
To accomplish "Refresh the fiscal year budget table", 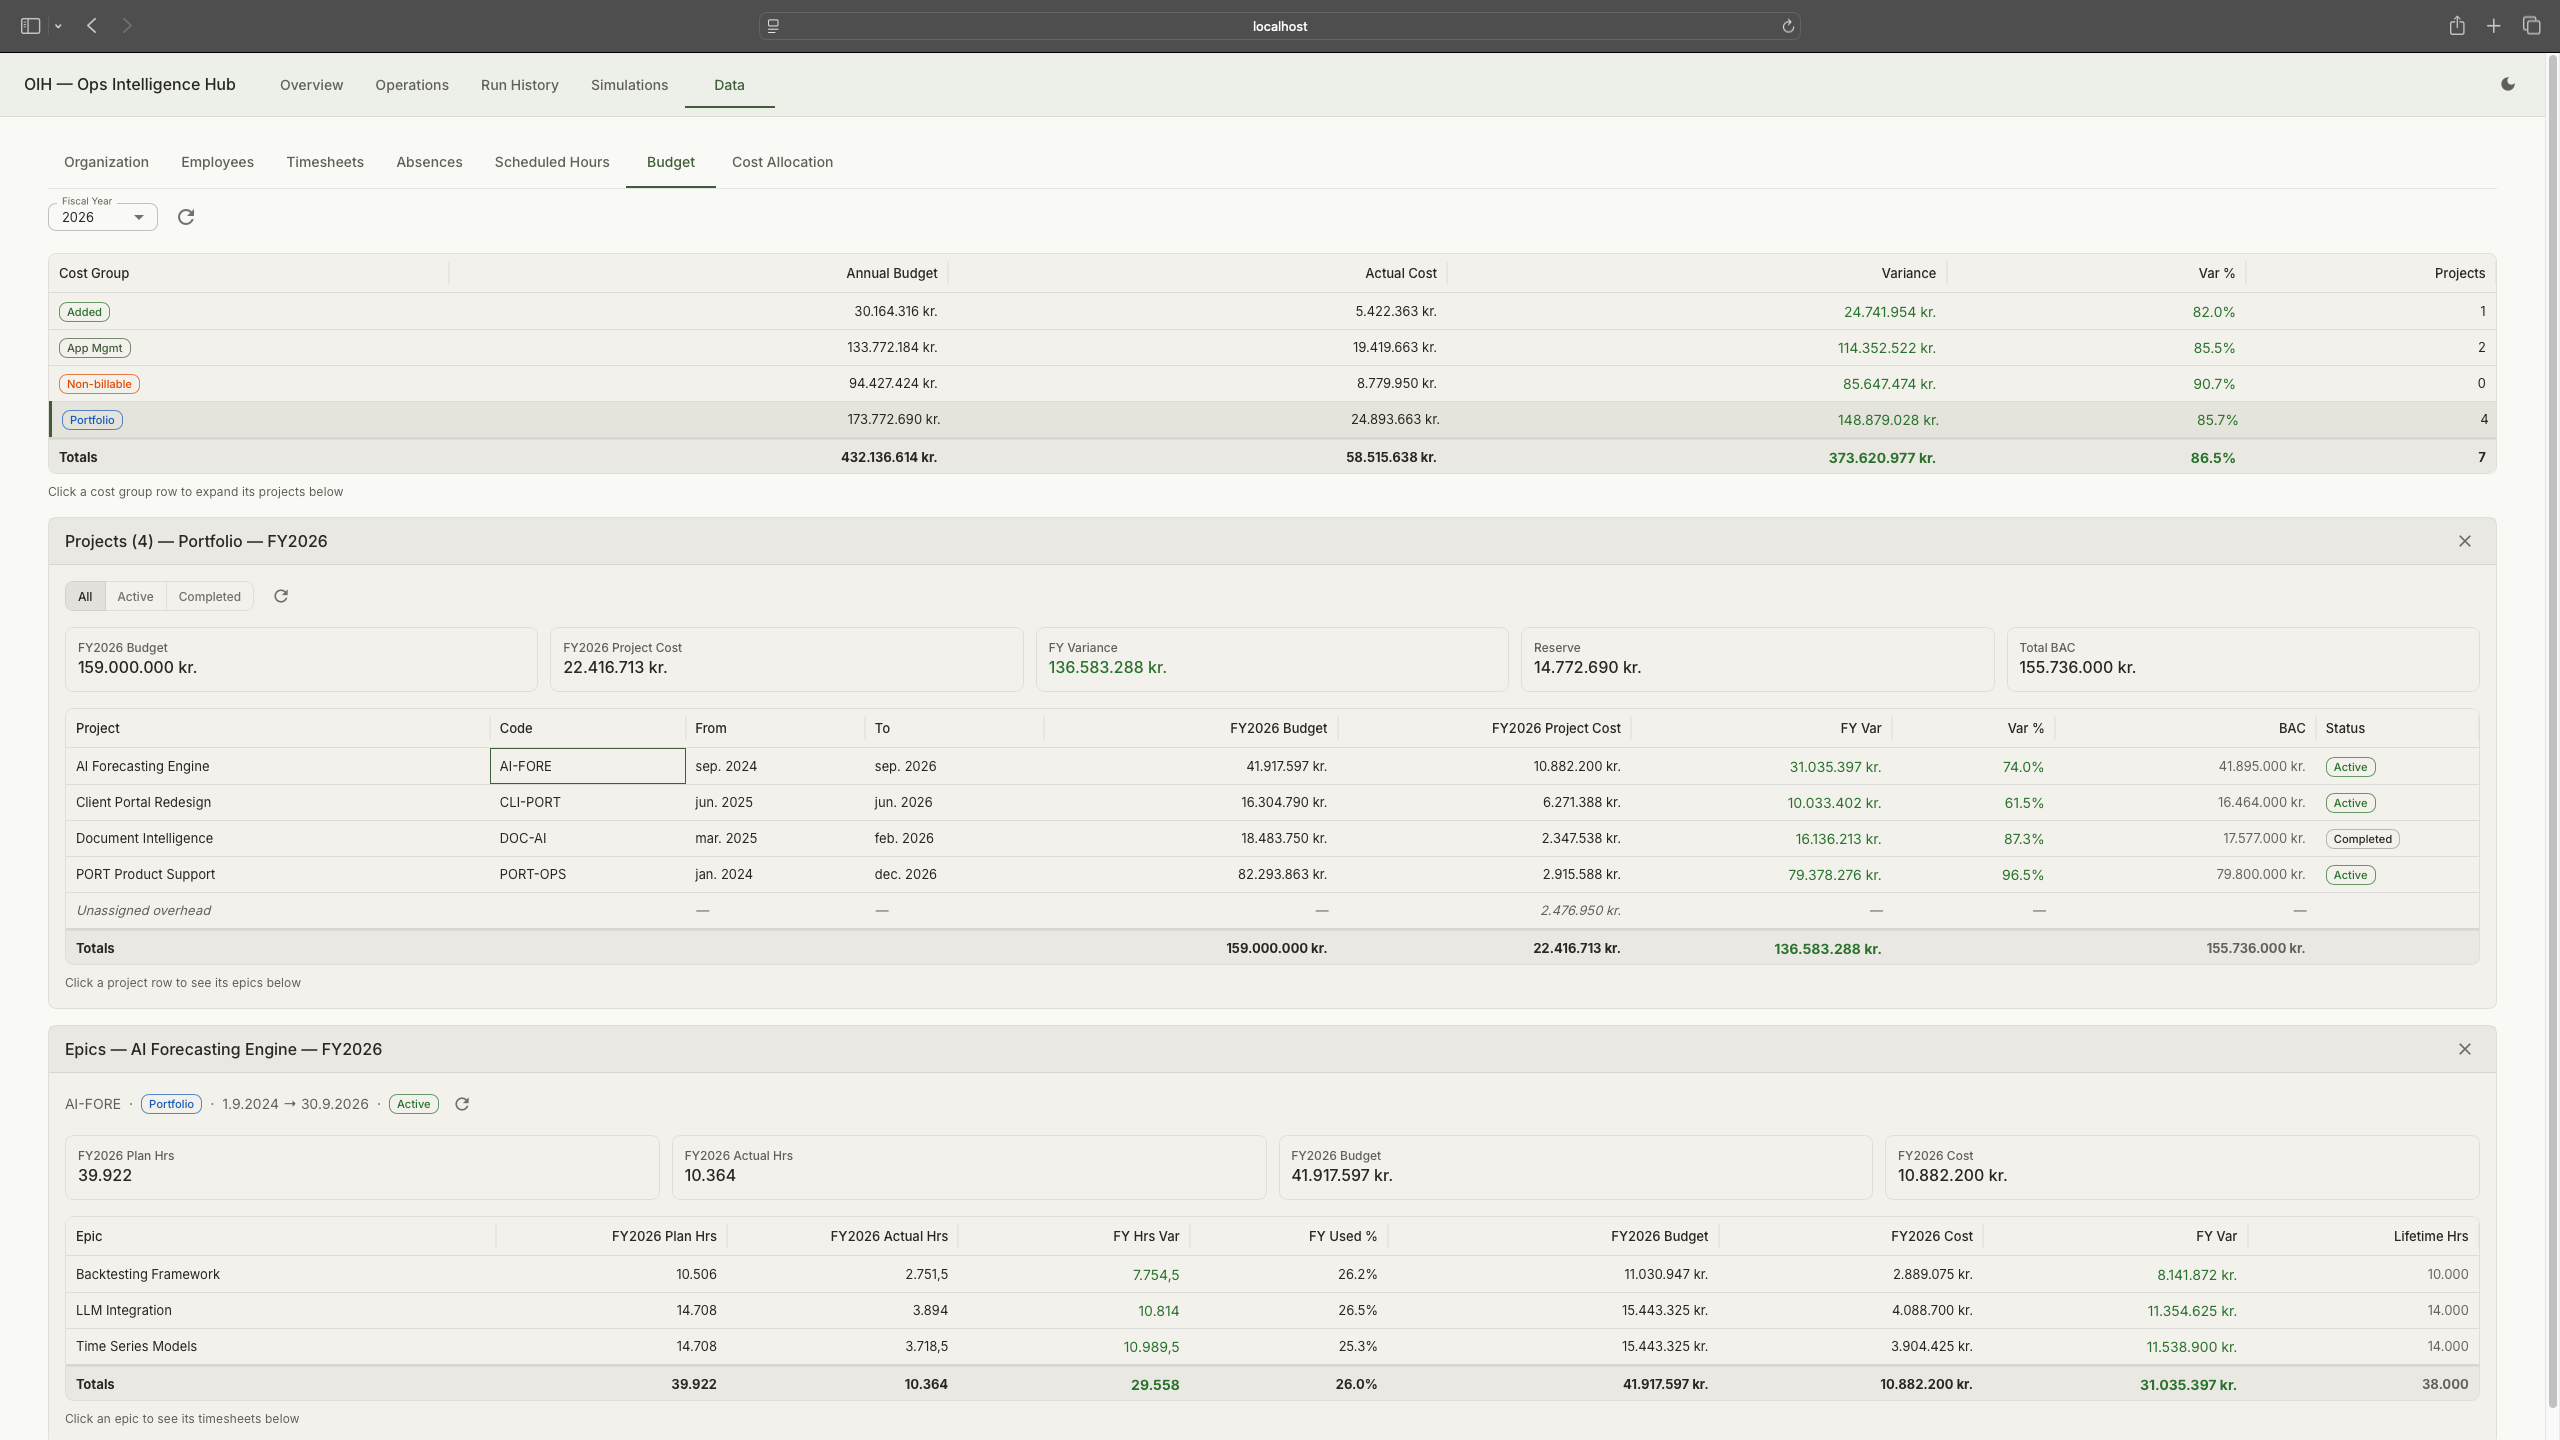I will (x=186, y=217).
